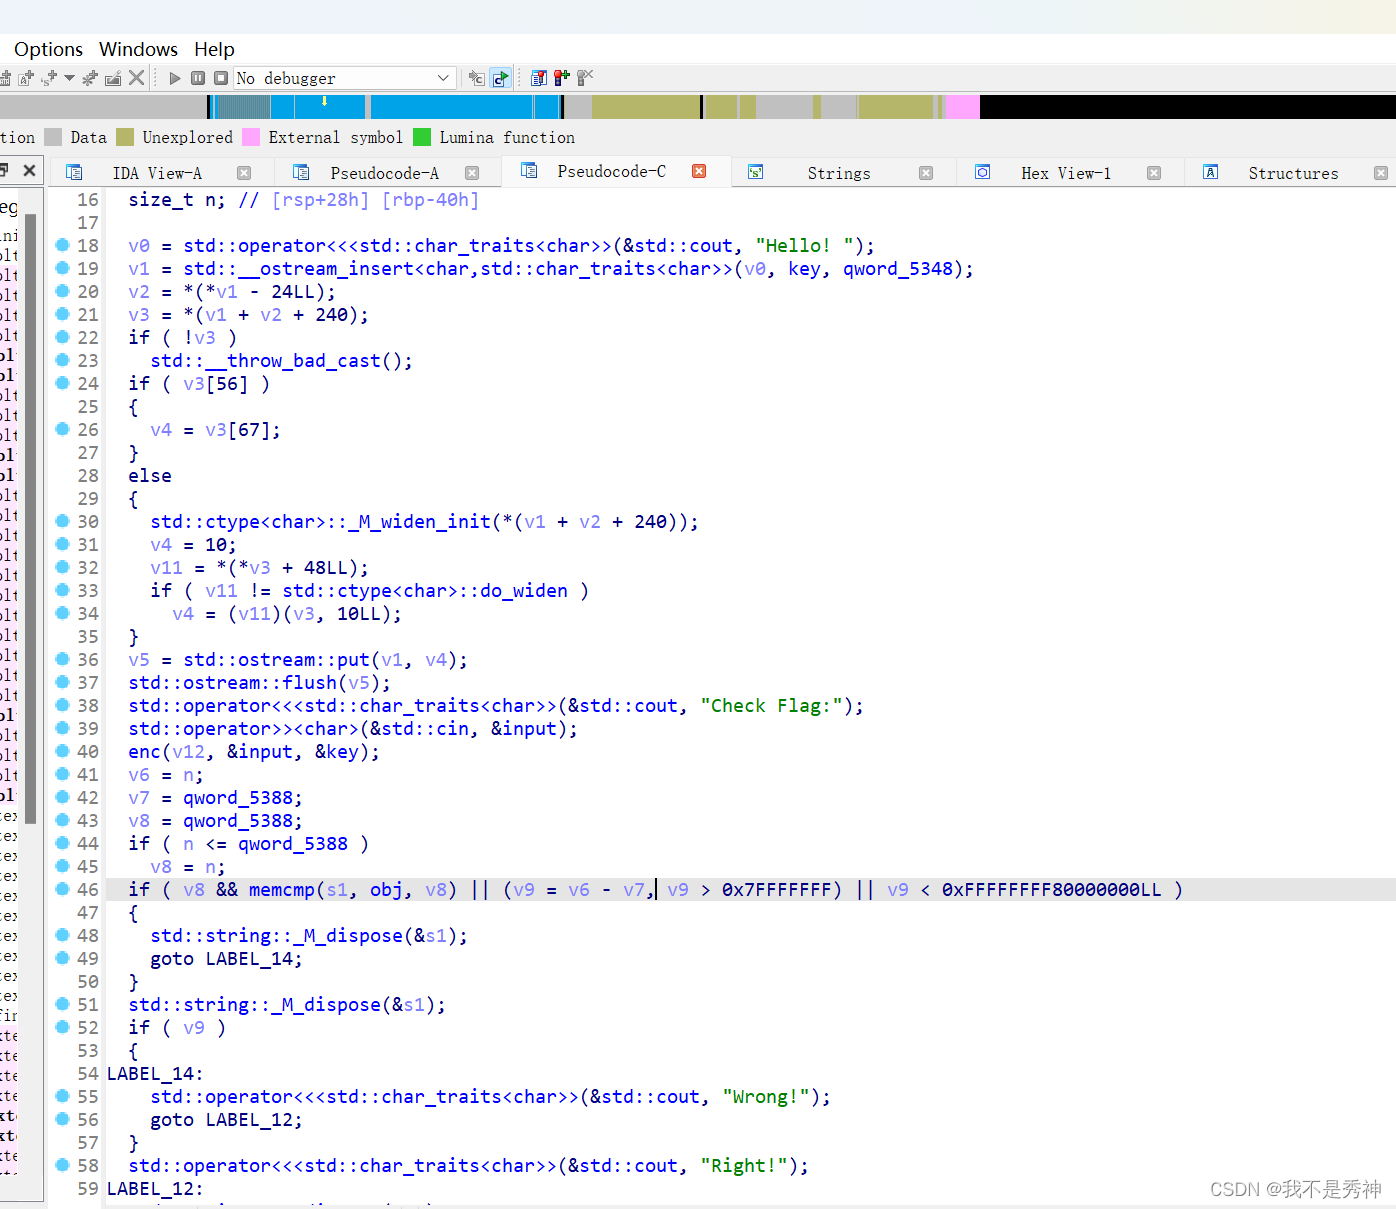Click the delete (X) toolbar icon
This screenshot has width=1396, height=1209.
pos(137,77)
